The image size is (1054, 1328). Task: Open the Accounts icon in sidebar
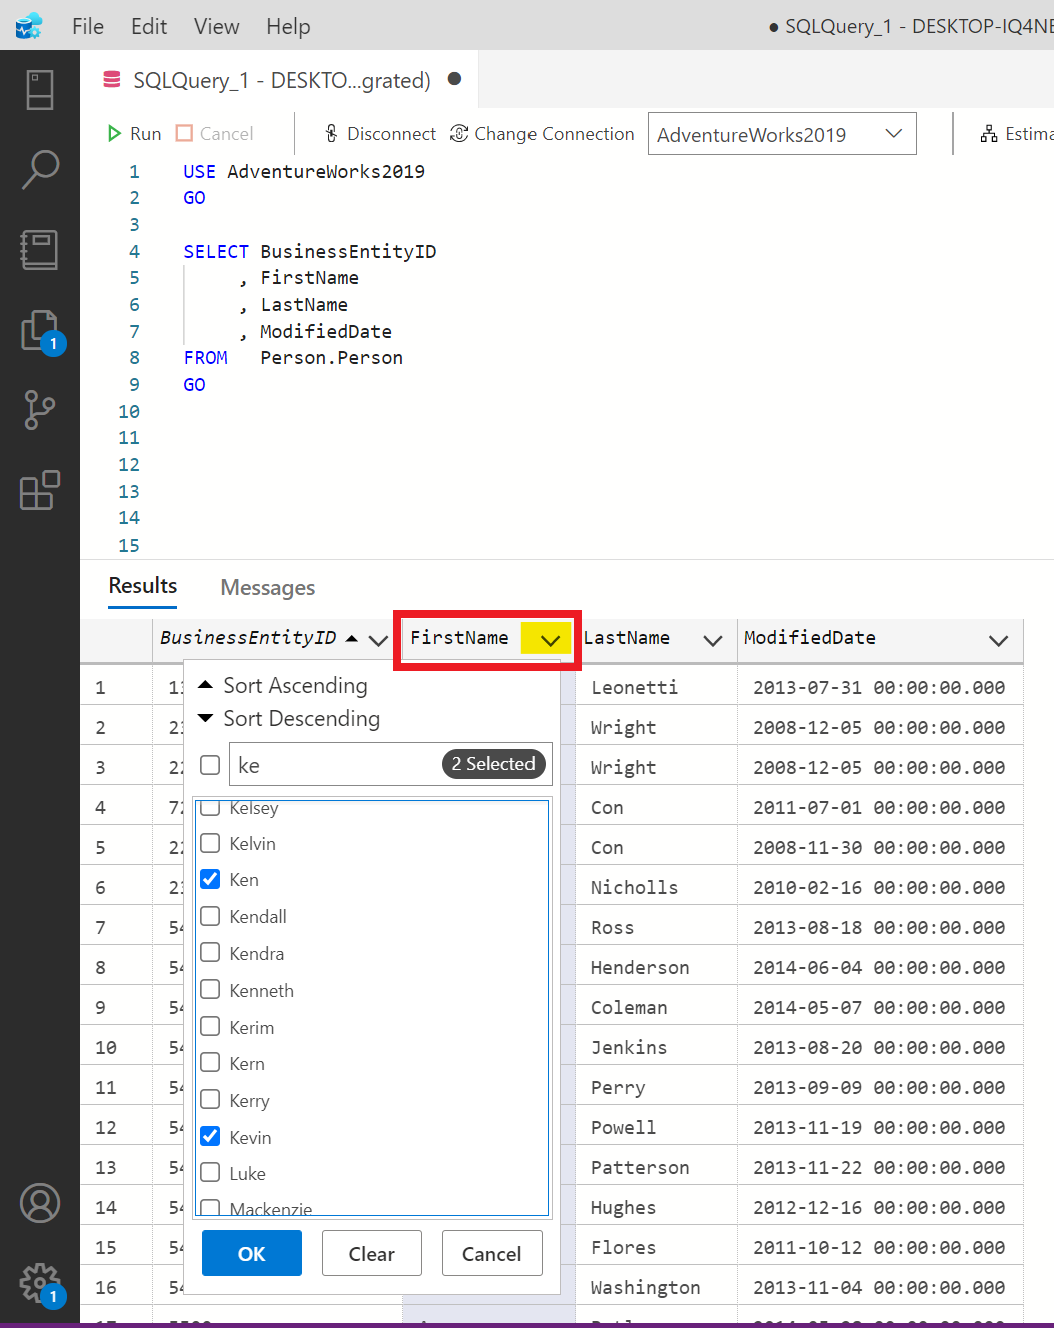click(x=40, y=1203)
